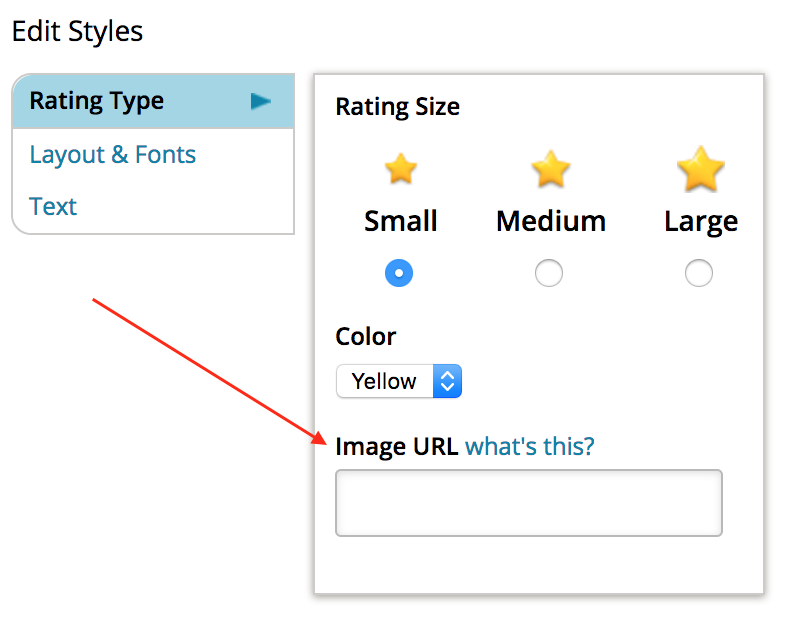Image resolution: width=807 pixels, height=640 pixels.
Task: Click the Rating Size heading
Action: coord(397,107)
